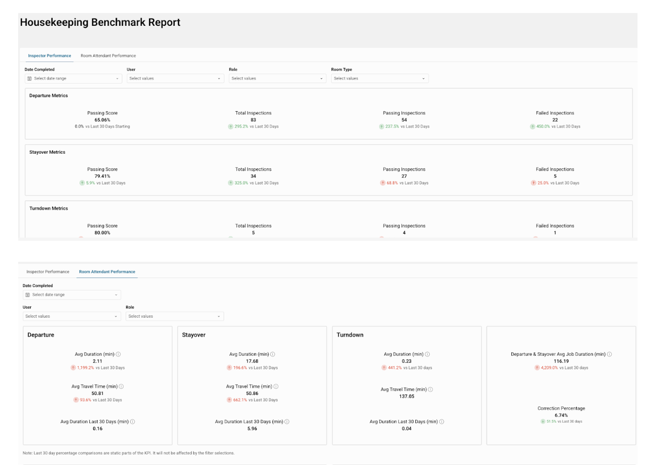This screenshot has height=471, width=670.
Task: Click green trend icon under Departure Total Inspections
Action: tap(230, 127)
